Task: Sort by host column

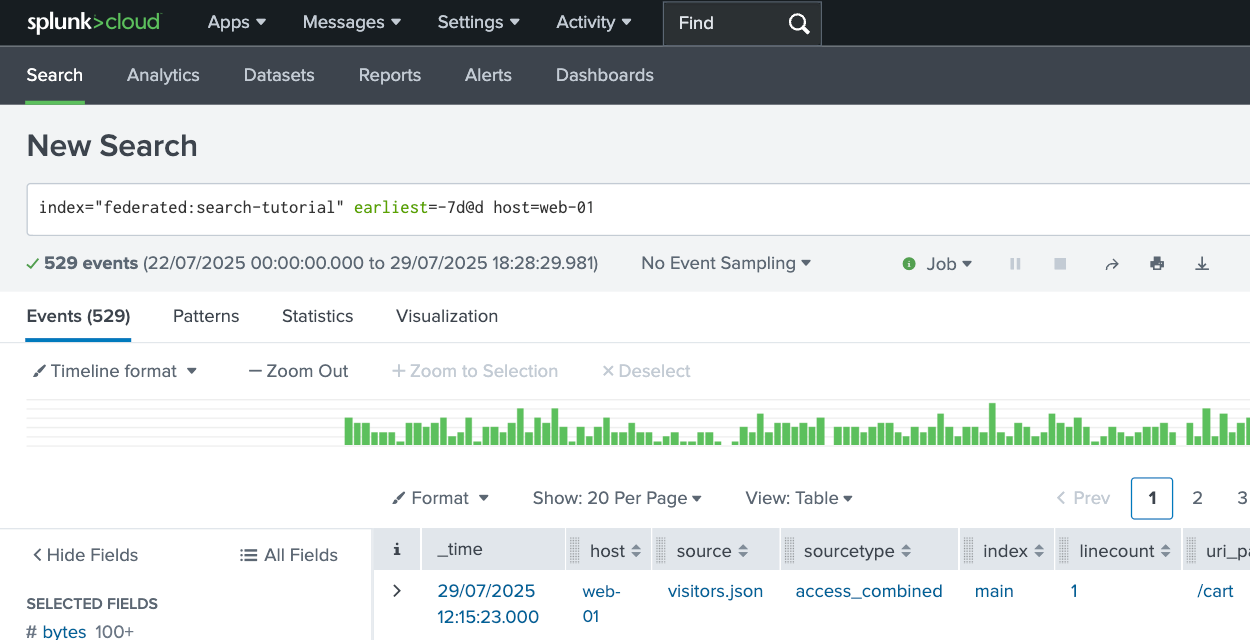Action: click(636, 551)
